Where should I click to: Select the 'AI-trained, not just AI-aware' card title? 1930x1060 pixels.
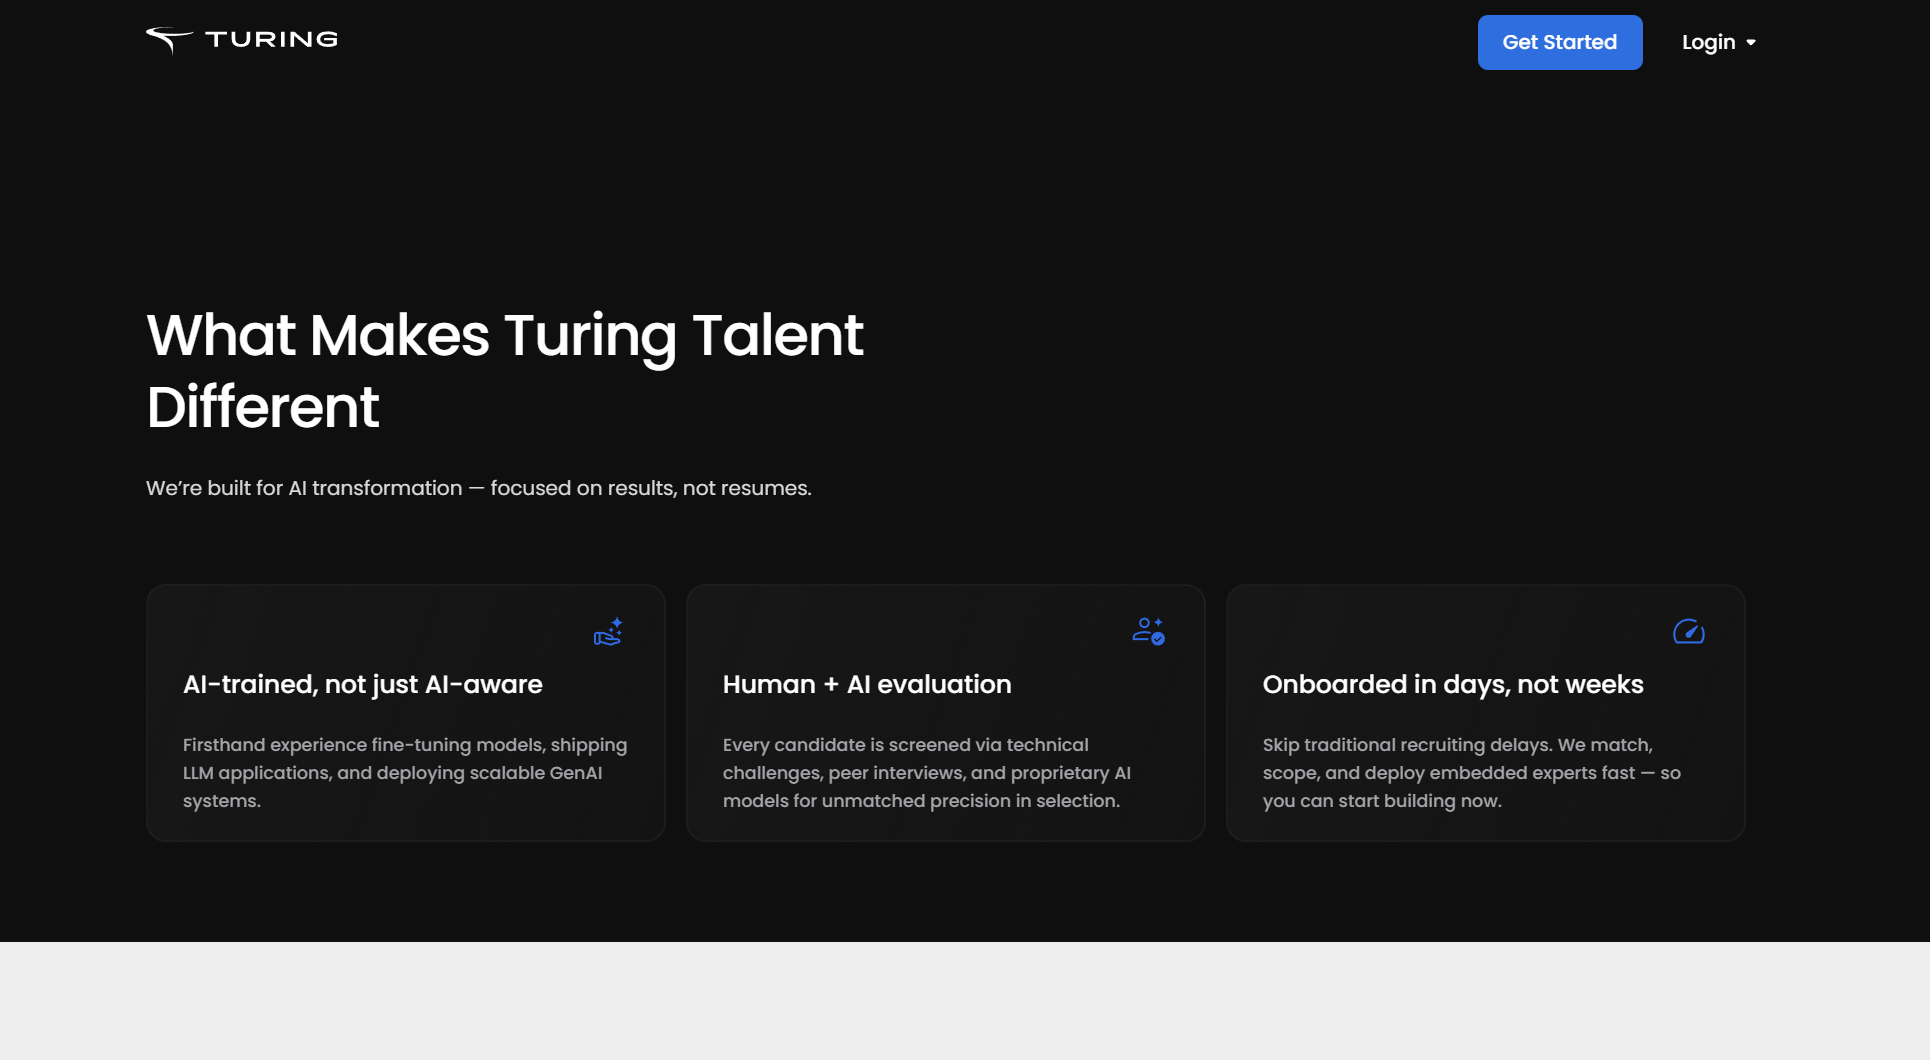[x=363, y=684]
